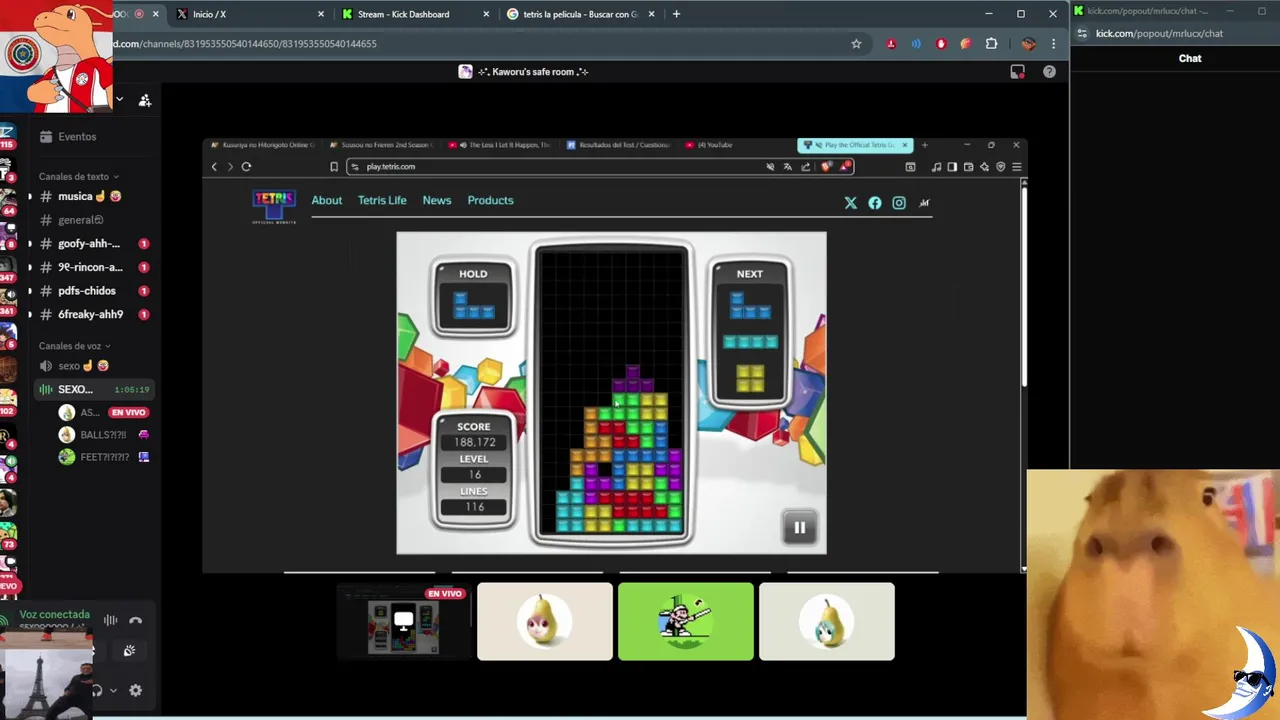Open browser extensions puzzle icon
The image size is (1280, 720).
pyautogui.click(x=992, y=44)
